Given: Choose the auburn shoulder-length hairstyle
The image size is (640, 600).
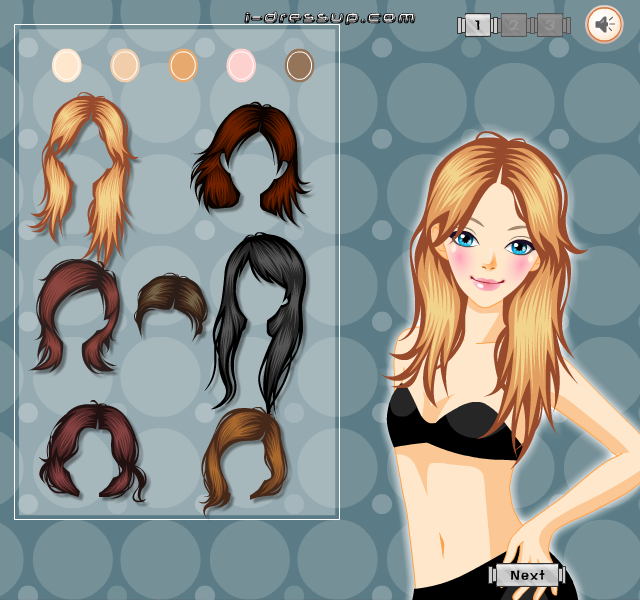Looking at the screenshot, I should (250, 162).
